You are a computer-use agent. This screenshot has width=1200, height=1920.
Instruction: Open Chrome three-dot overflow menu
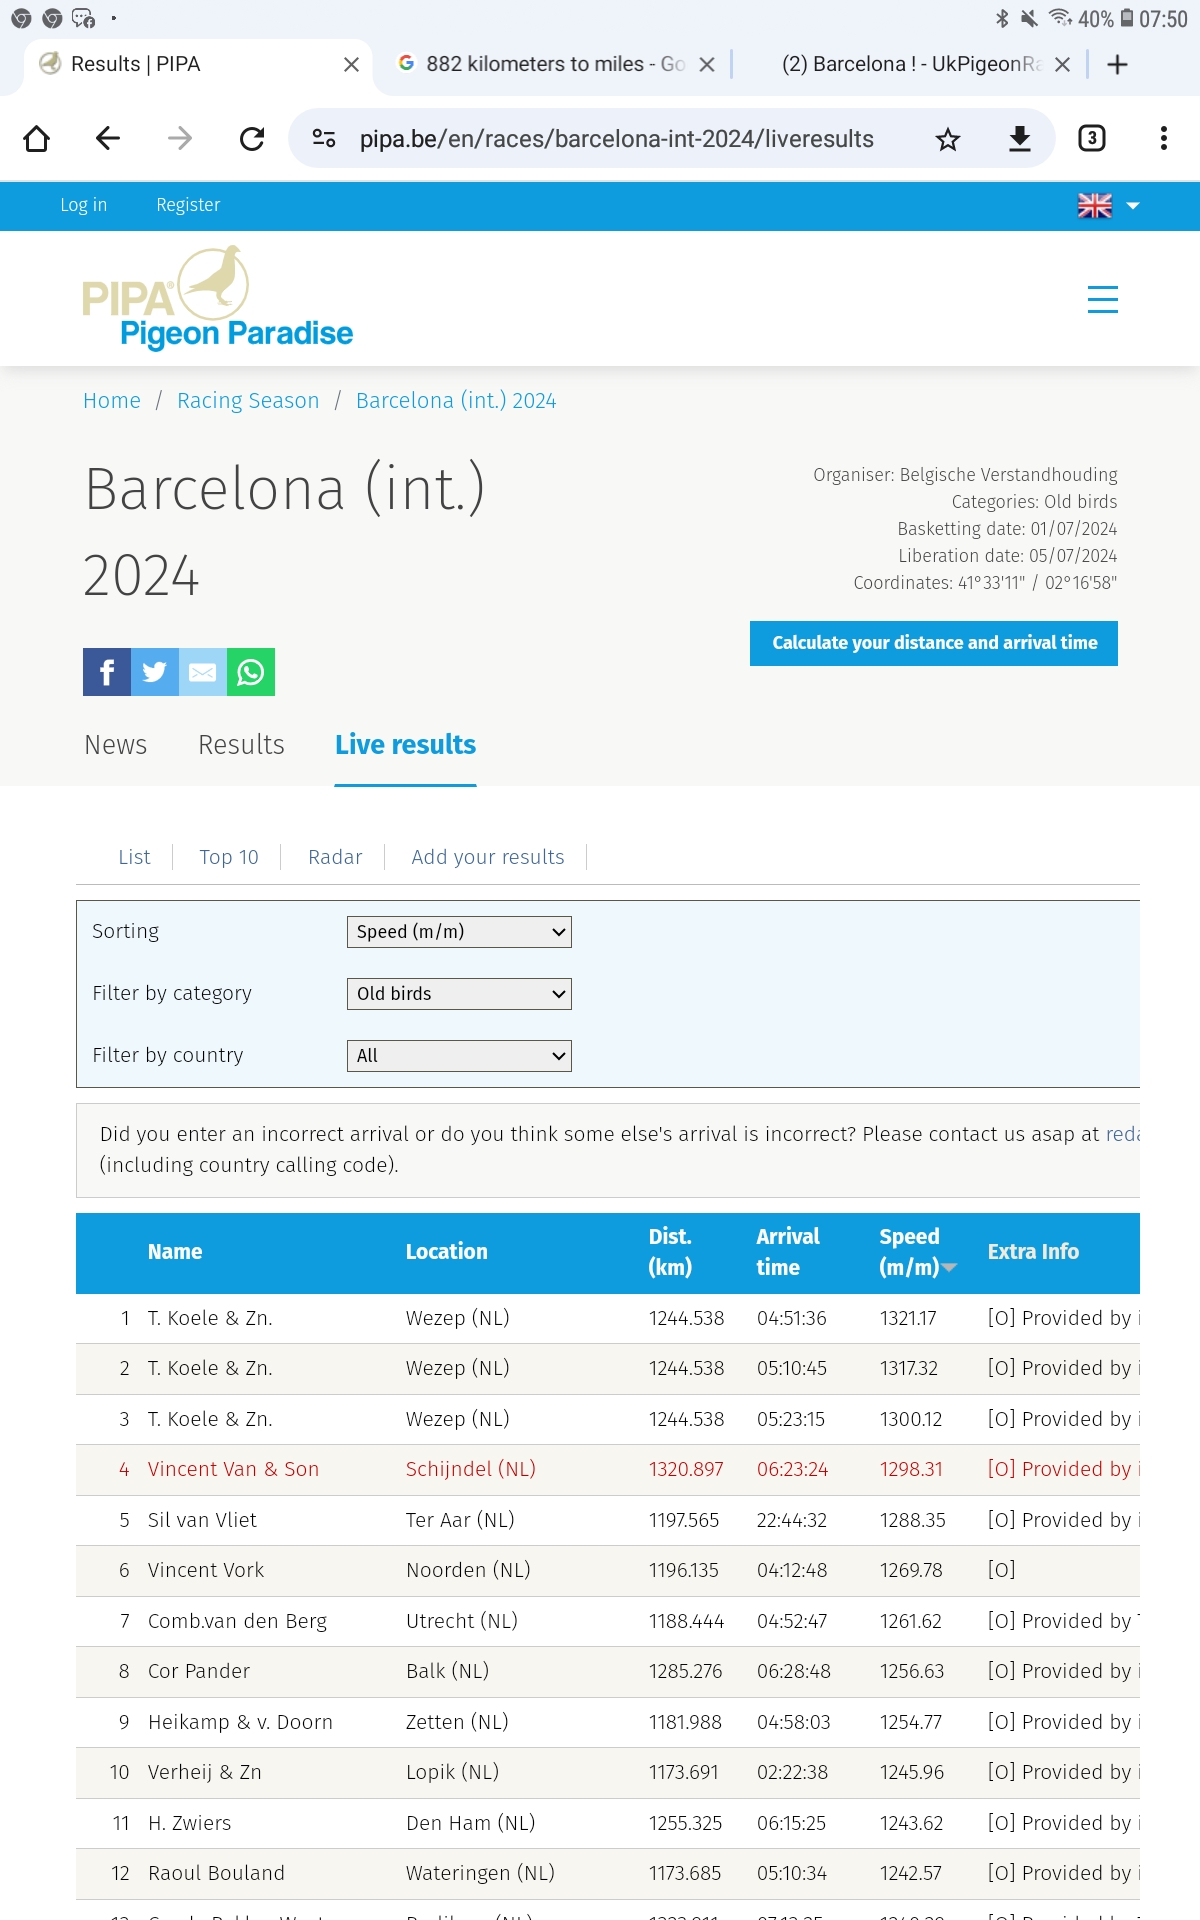point(1163,139)
